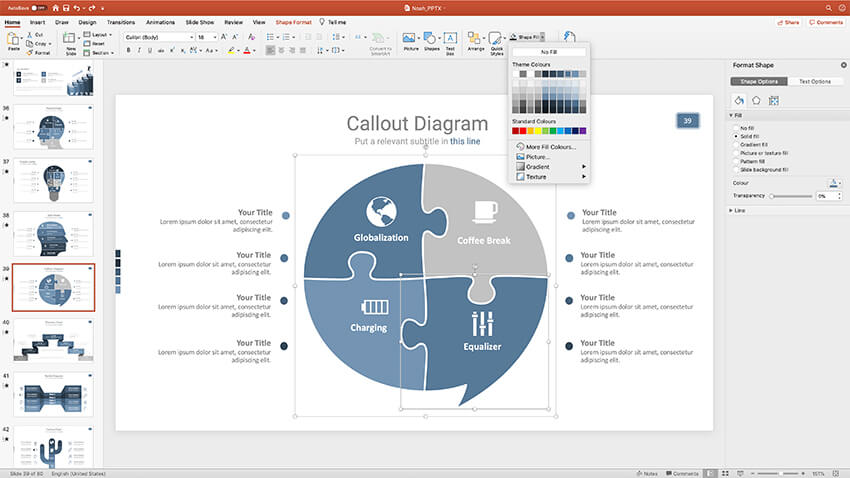Select the Text Options tab
The image size is (850, 478).
point(814,81)
